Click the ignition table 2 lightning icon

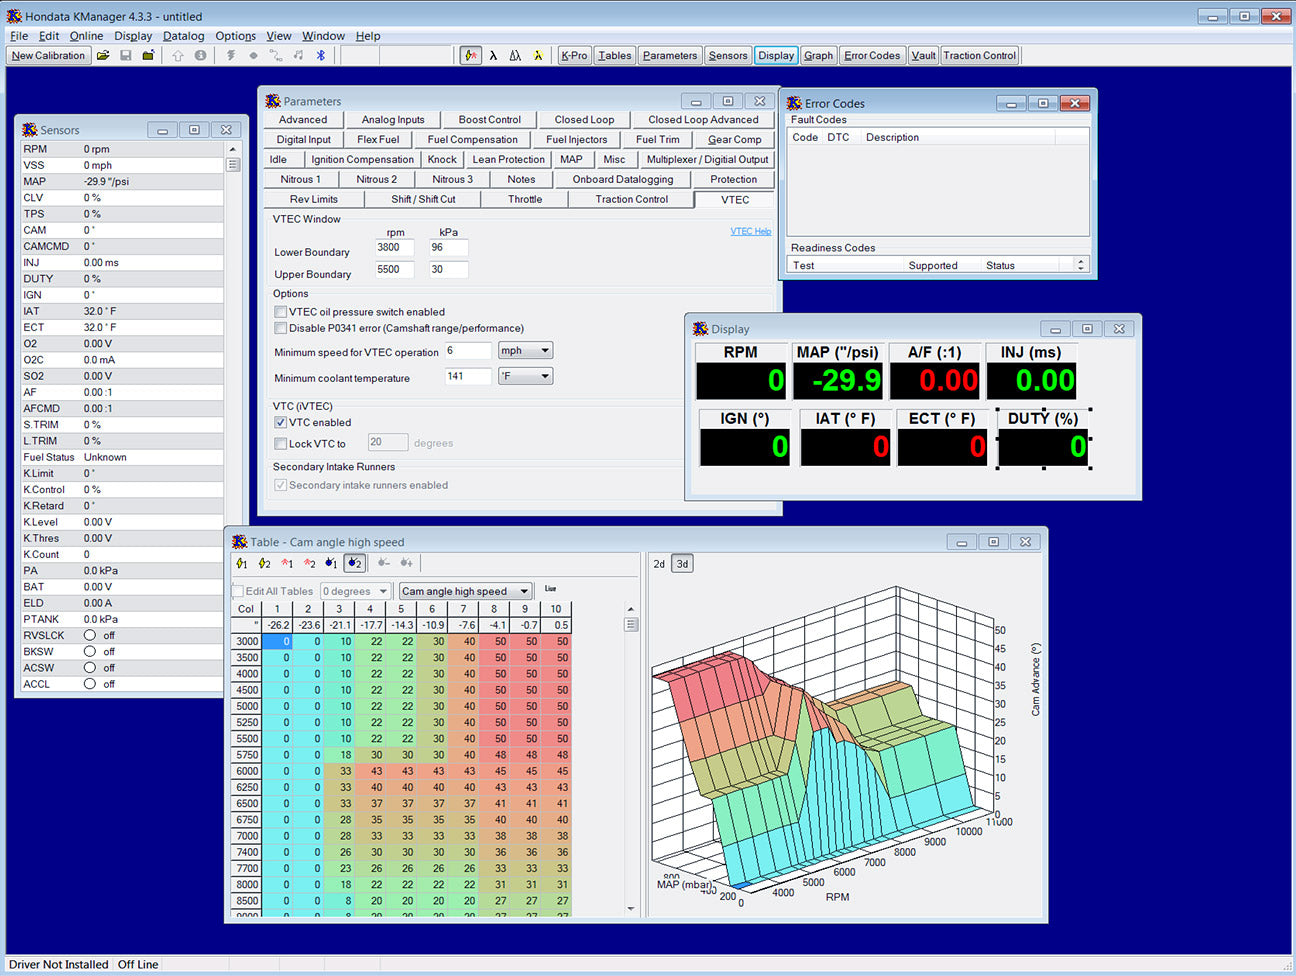coord(264,564)
